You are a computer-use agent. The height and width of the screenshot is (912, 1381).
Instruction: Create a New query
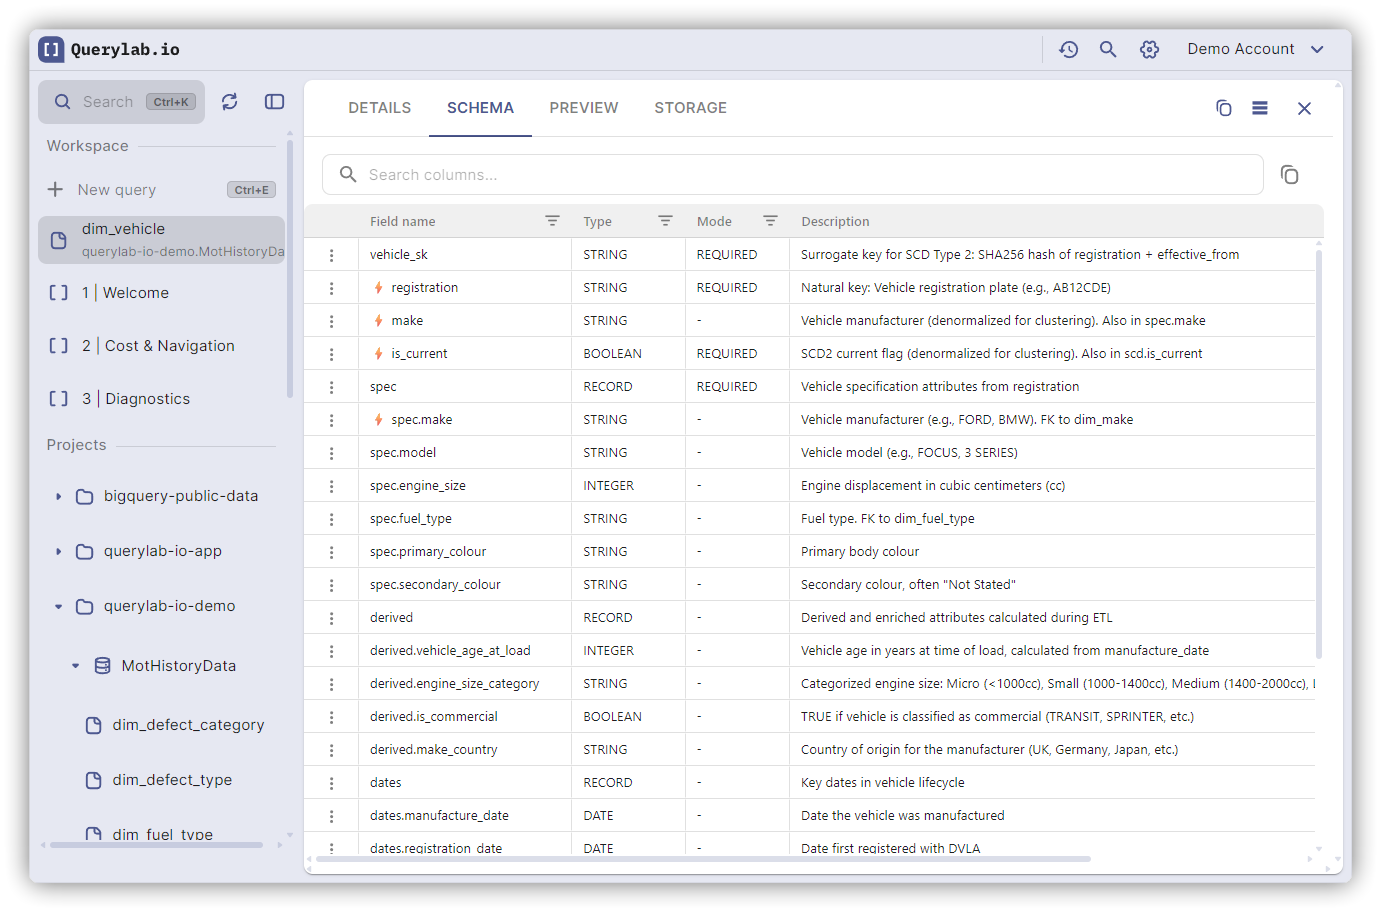(x=117, y=190)
